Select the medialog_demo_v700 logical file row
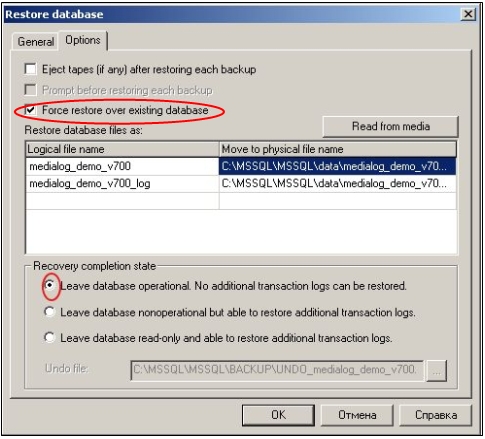Screen dimensions: 485x439 122,166
